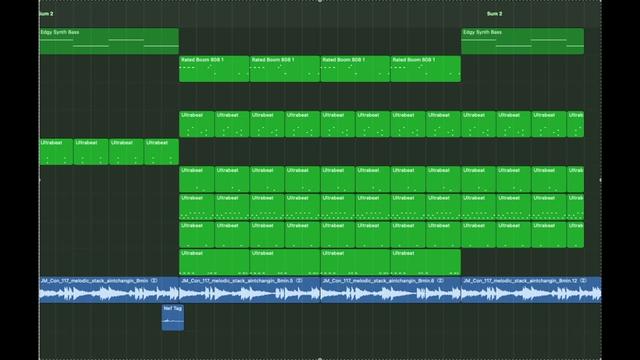Select the first Rated Boom 808 1 region
The height and width of the screenshot is (360, 640).
click(214, 69)
